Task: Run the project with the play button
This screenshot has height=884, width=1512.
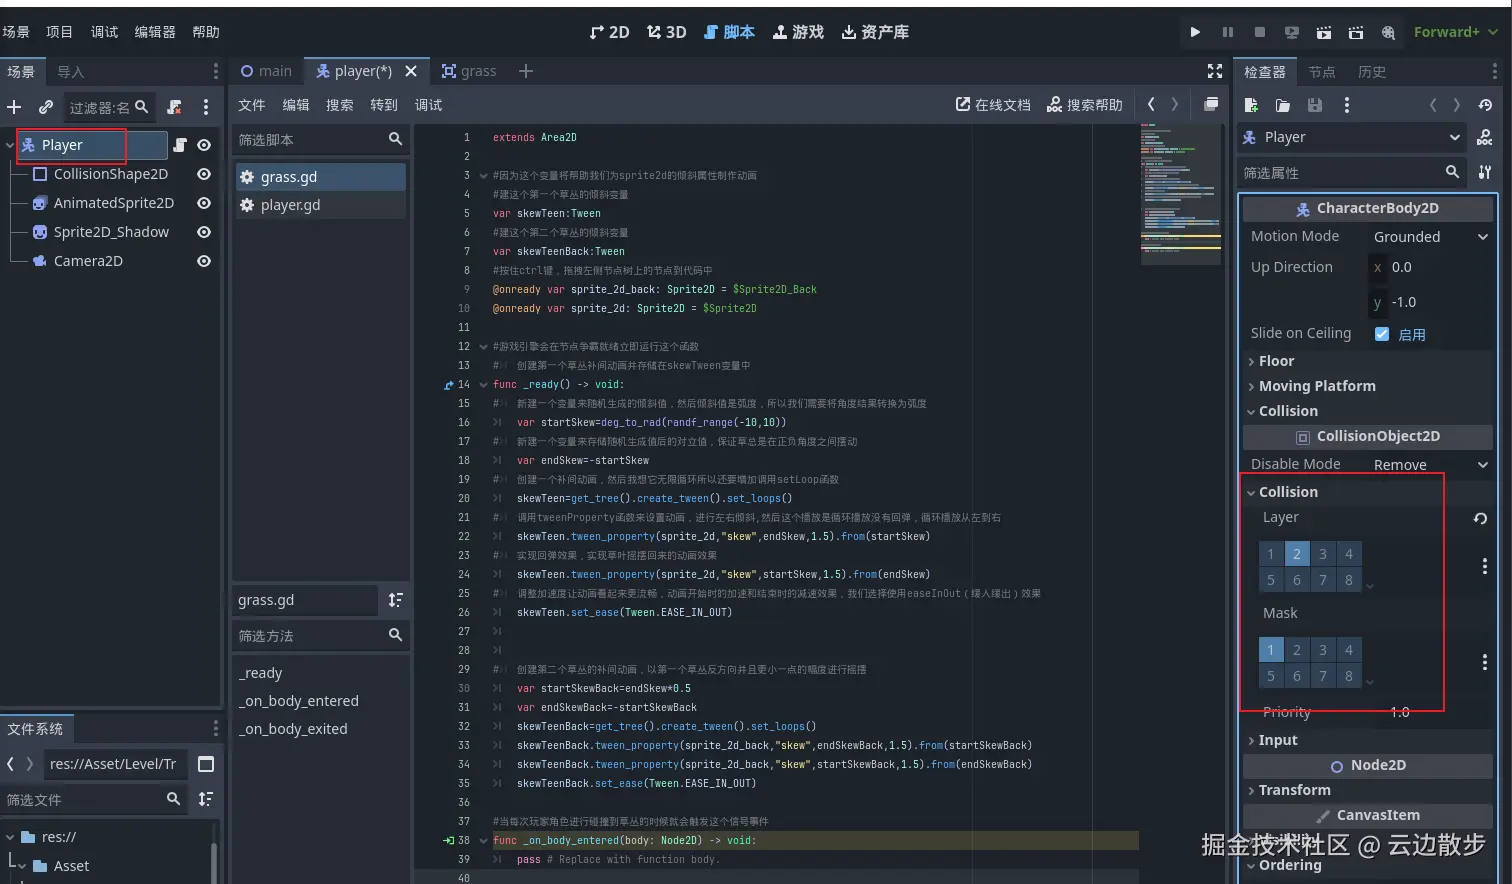Action: [x=1195, y=32]
